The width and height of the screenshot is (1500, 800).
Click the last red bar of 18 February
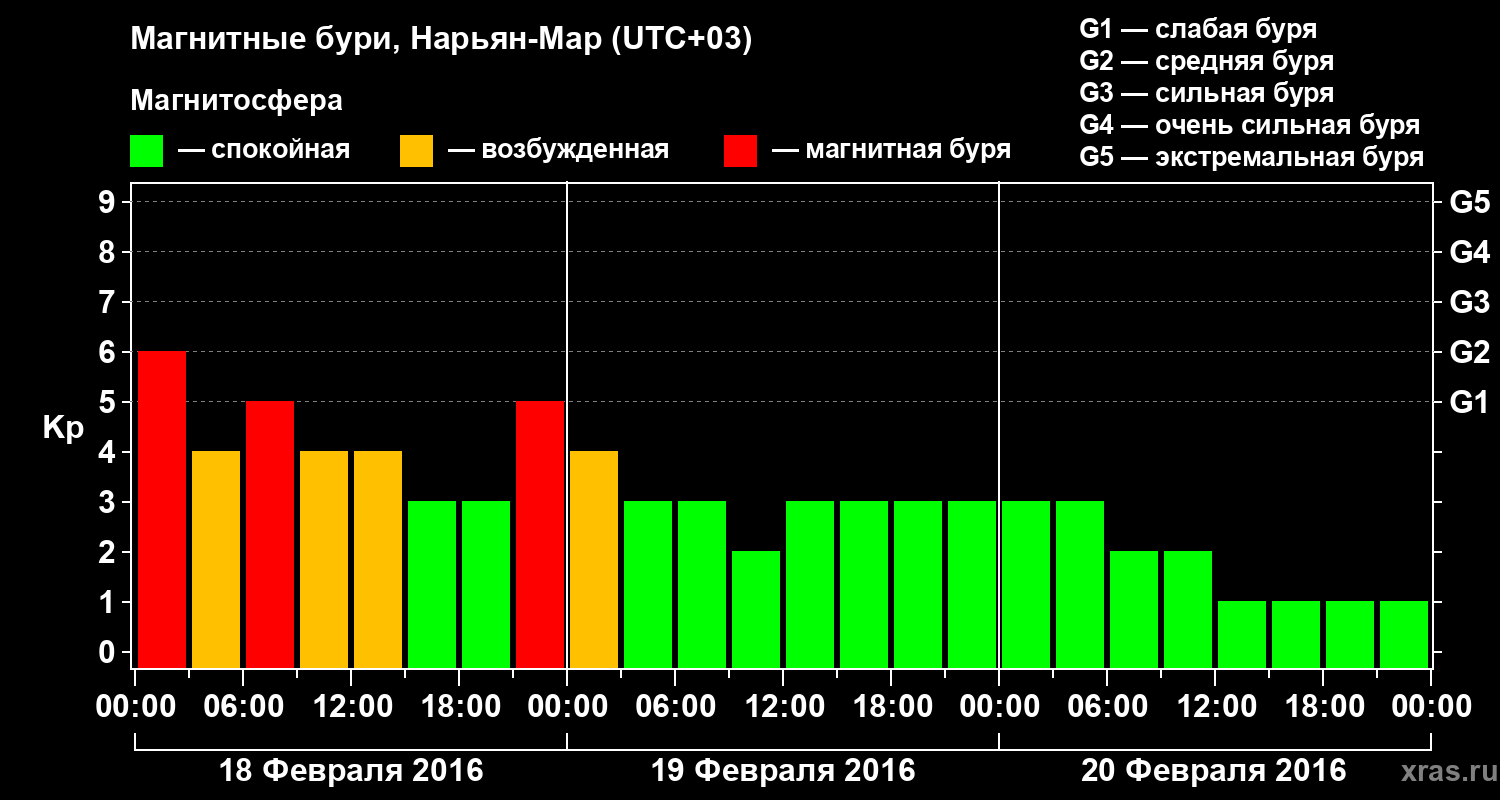[x=540, y=534]
